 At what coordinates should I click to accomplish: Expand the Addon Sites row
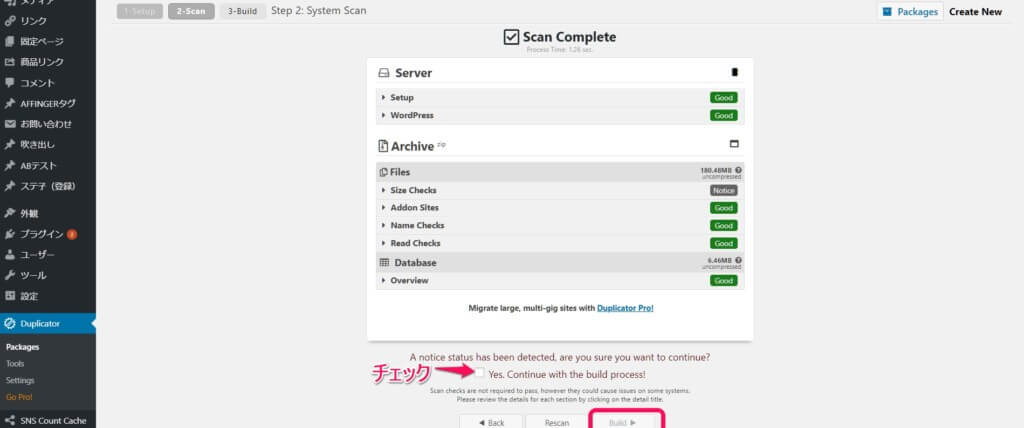coord(560,208)
